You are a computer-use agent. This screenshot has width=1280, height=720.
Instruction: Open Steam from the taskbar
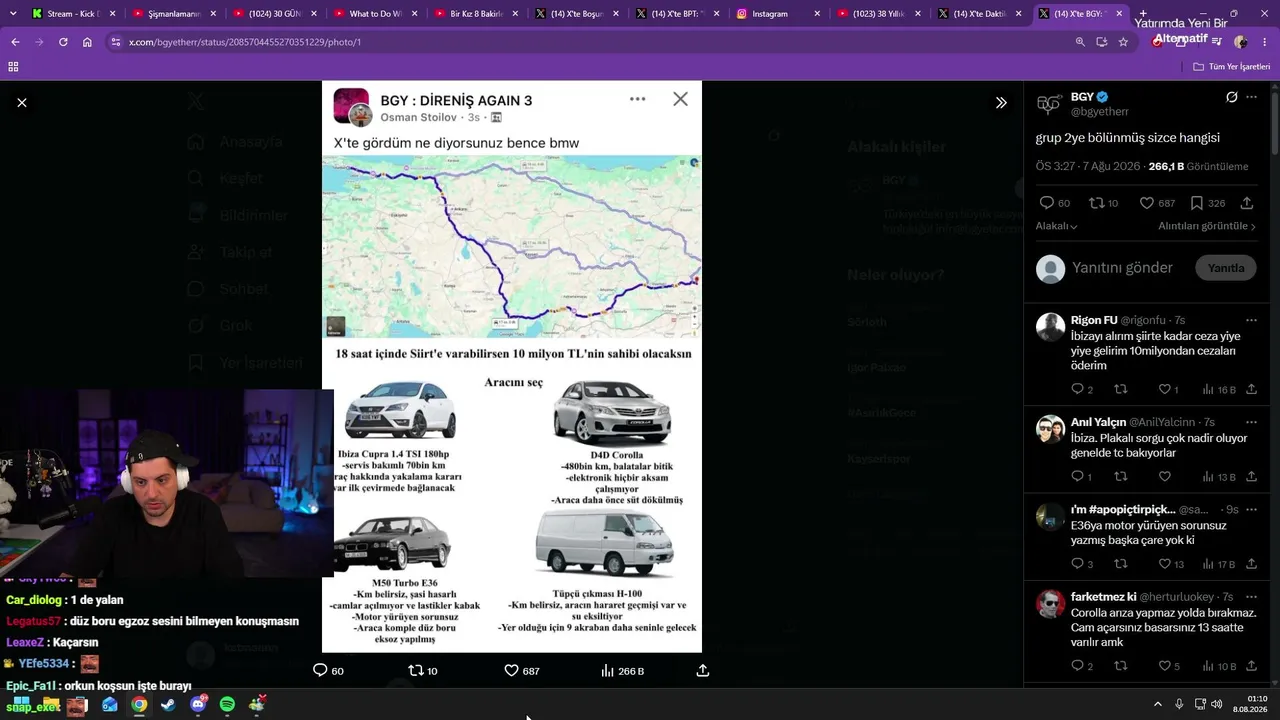(x=168, y=705)
